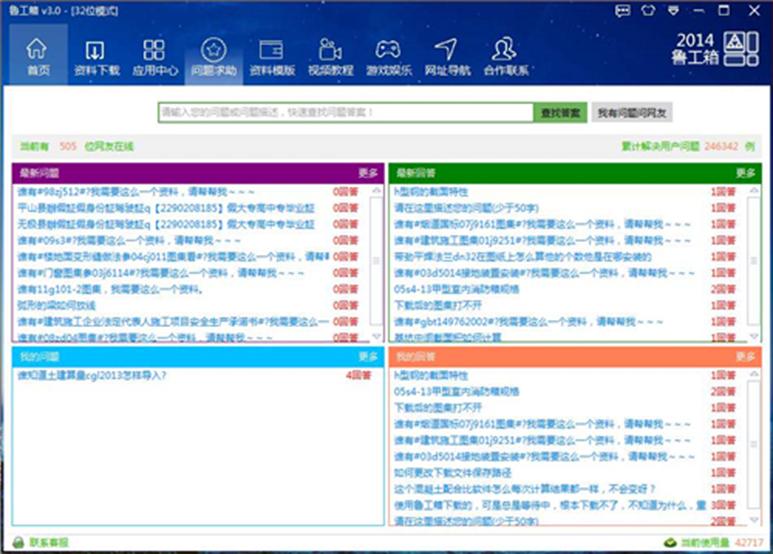Open the 安全生产承诺书 question in 最新问题

pyautogui.click(x=173, y=322)
